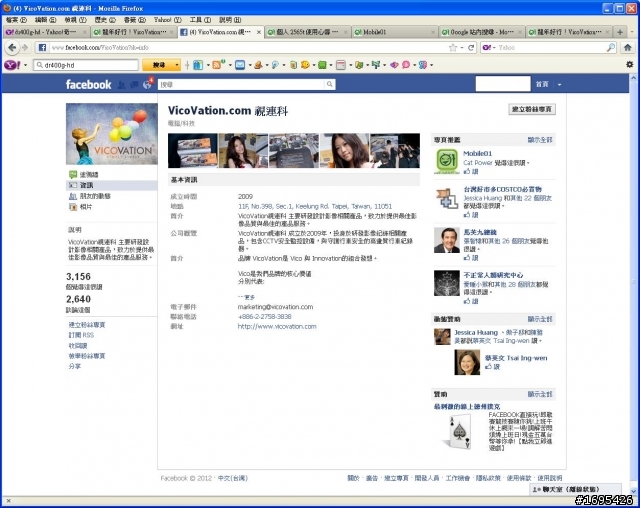The height and width of the screenshot is (508, 640).
Task: Open Yahoo toolbar settings gear
Action: click(x=629, y=64)
